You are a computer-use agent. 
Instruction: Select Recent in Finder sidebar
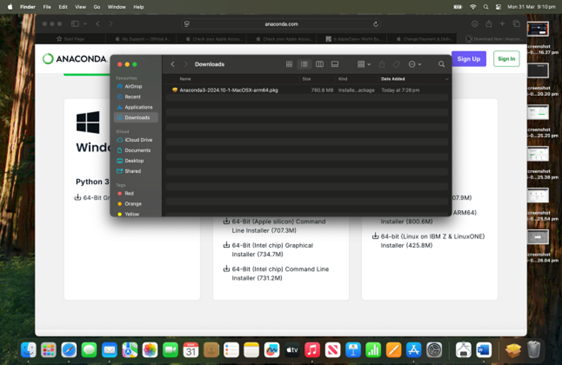(132, 97)
